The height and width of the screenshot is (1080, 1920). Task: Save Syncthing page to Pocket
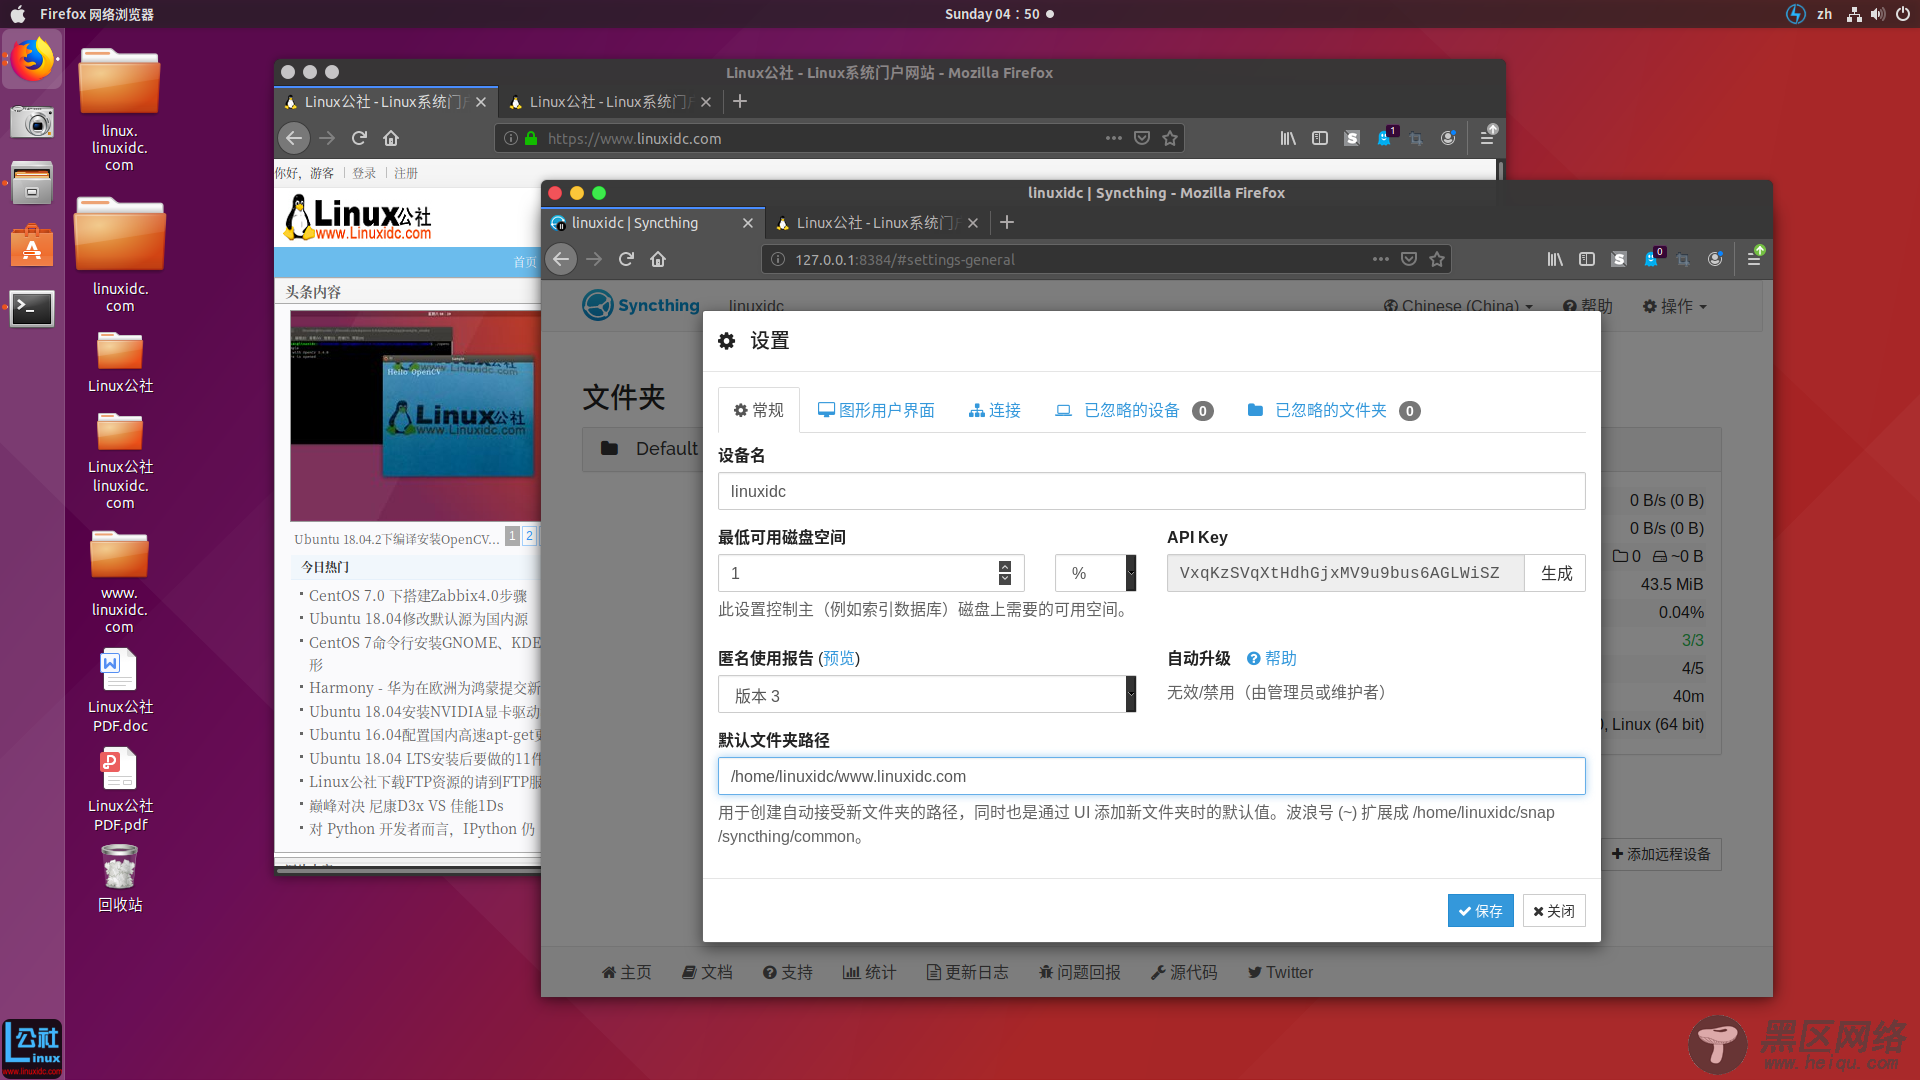(x=1409, y=259)
